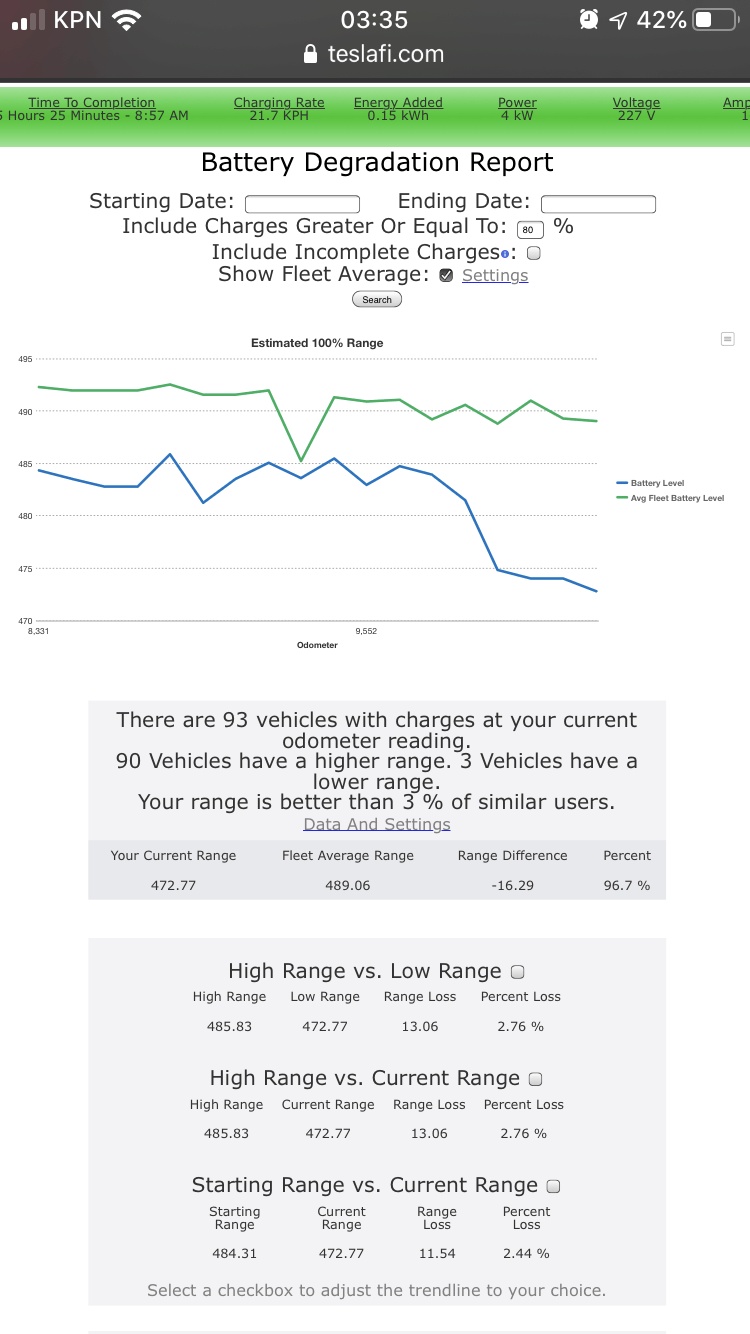This screenshot has width=750, height=1334.
Task: Open the Data And Settings link
Action: pyautogui.click(x=377, y=825)
